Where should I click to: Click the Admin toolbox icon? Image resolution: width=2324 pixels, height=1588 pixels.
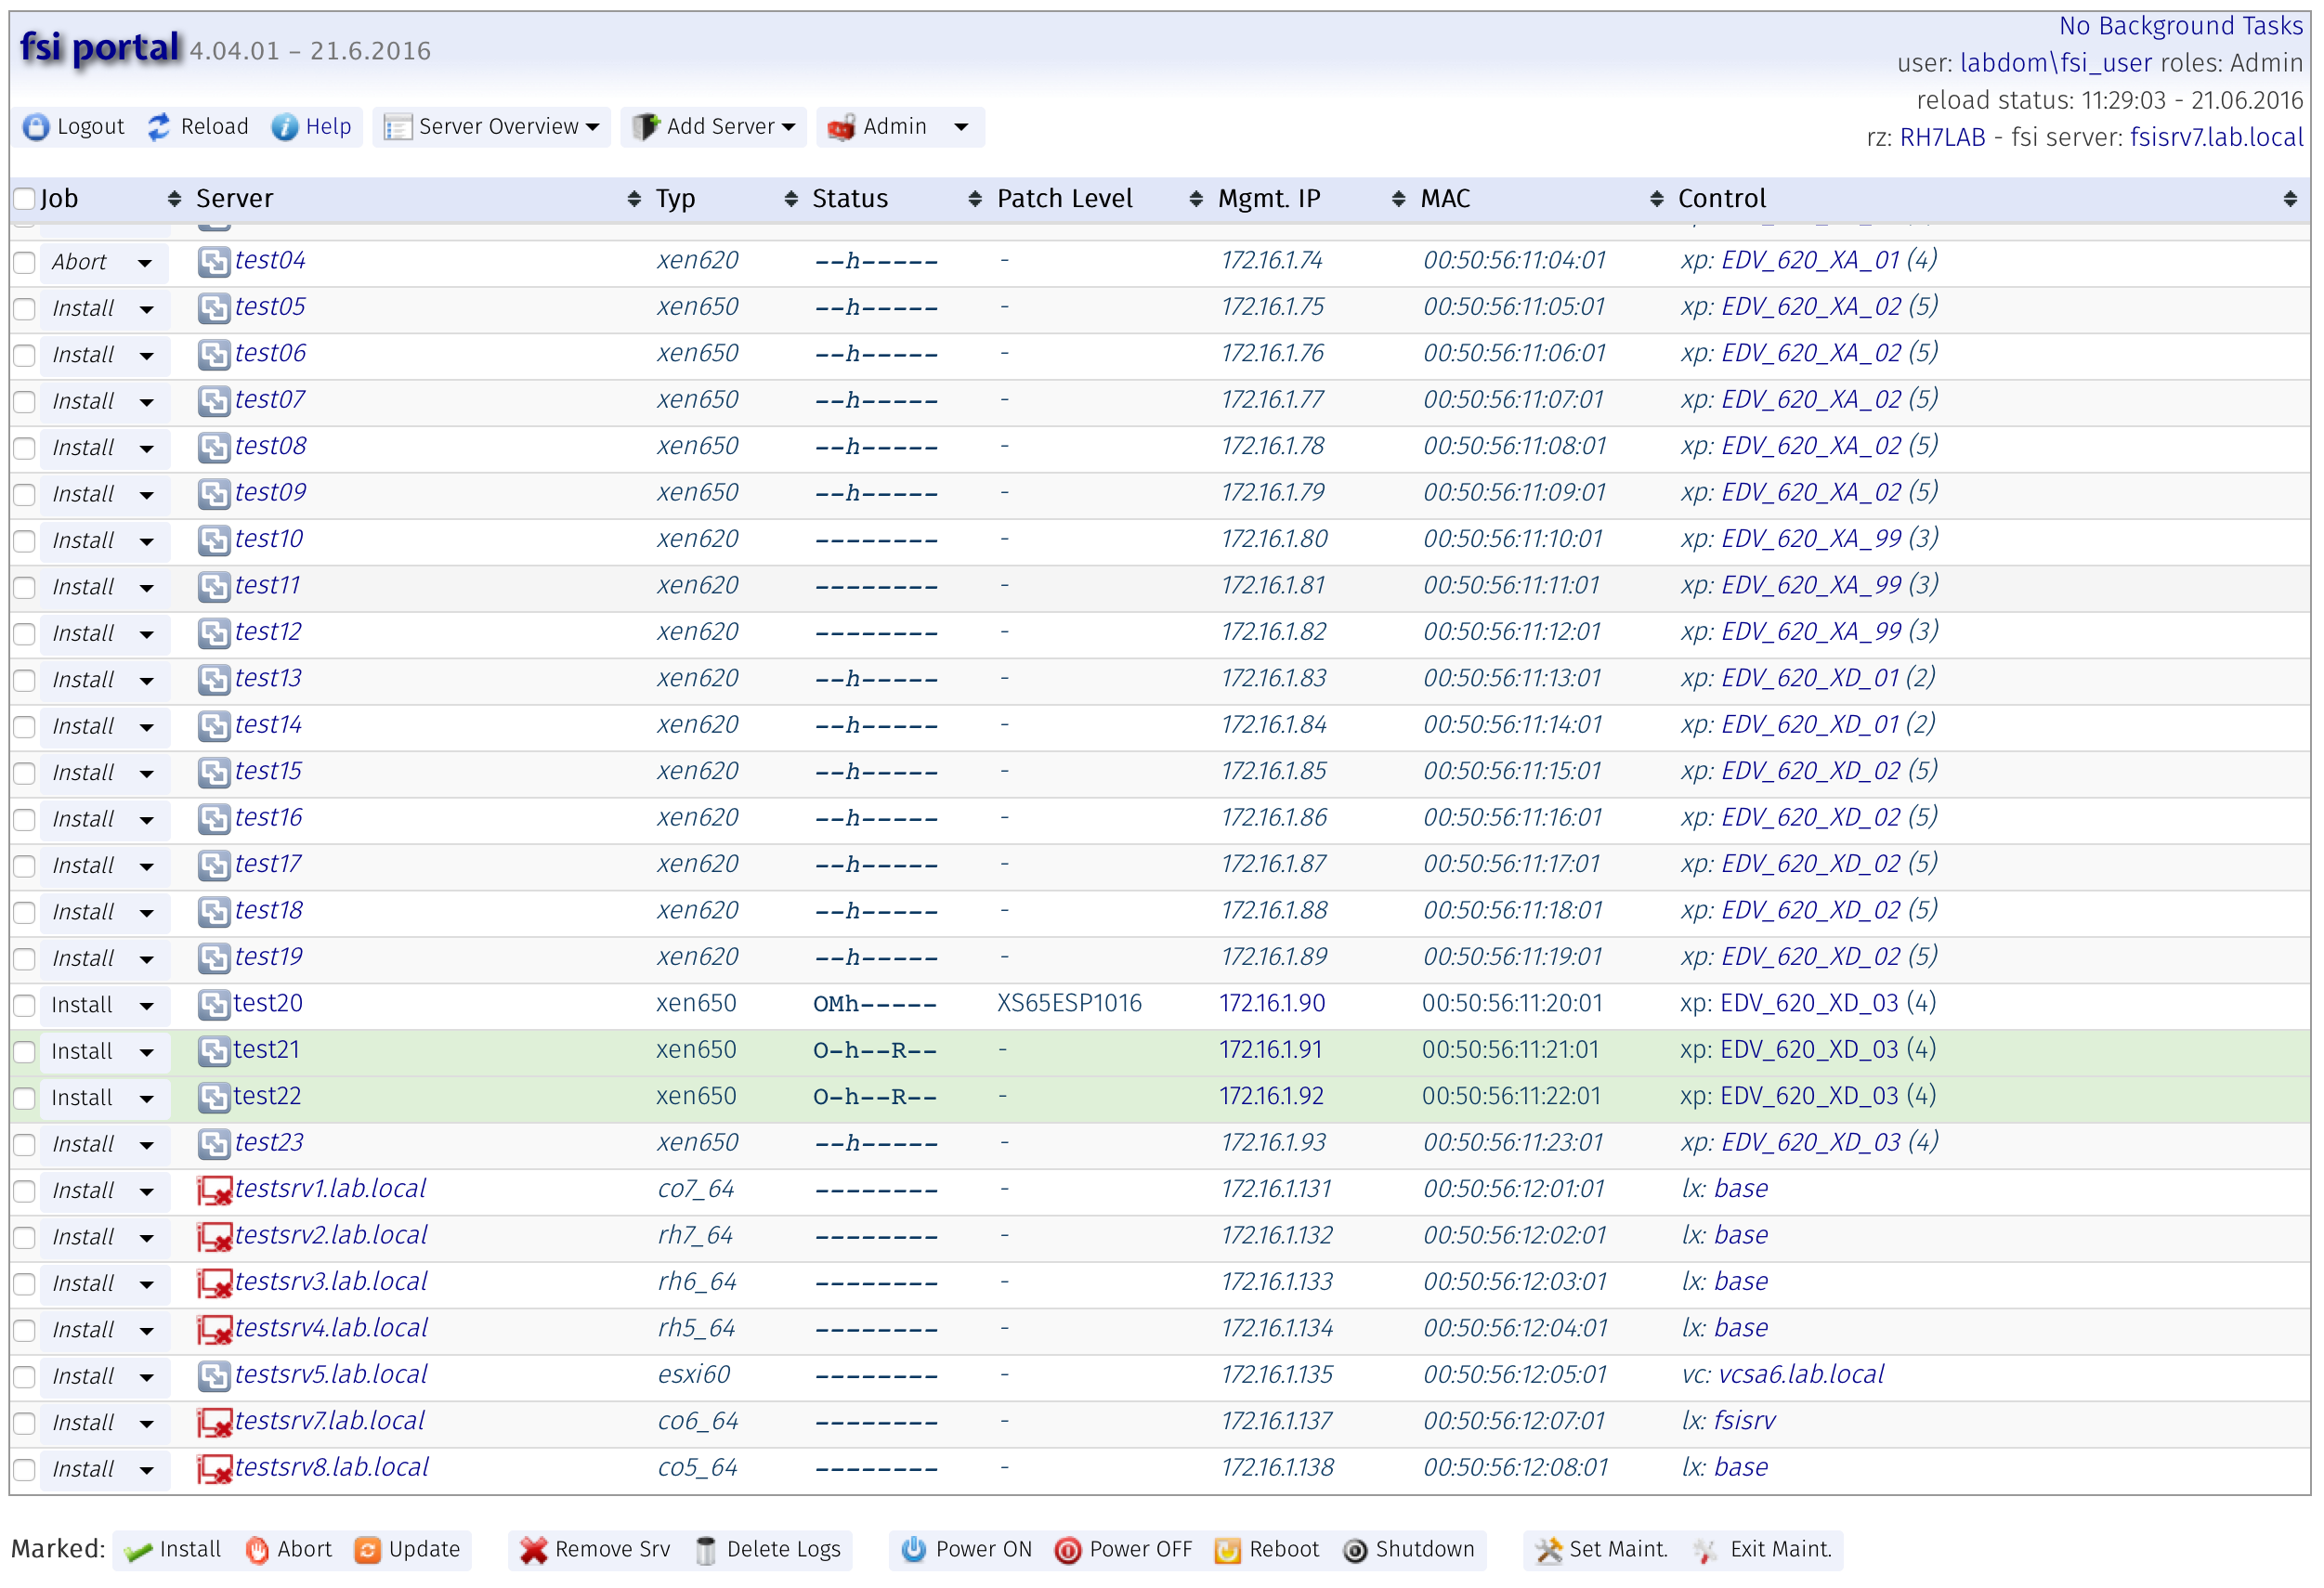point(841,127)
